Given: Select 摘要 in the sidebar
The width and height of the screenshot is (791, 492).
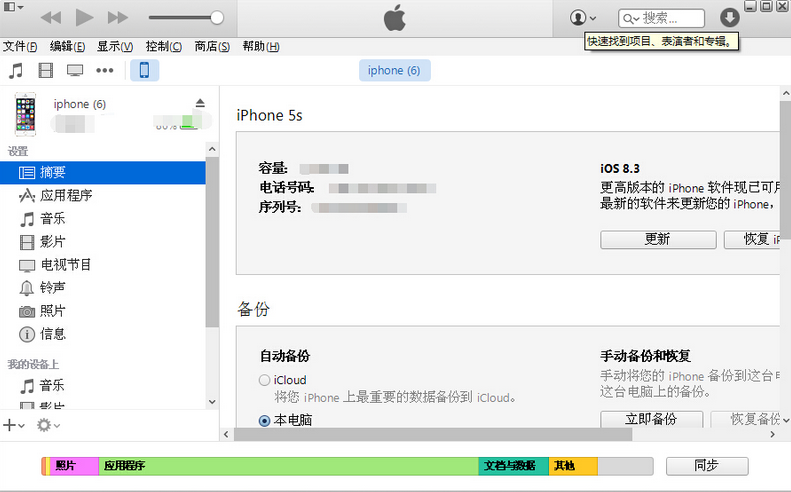Looking at the screenshot, I should (x=103, y=173).
